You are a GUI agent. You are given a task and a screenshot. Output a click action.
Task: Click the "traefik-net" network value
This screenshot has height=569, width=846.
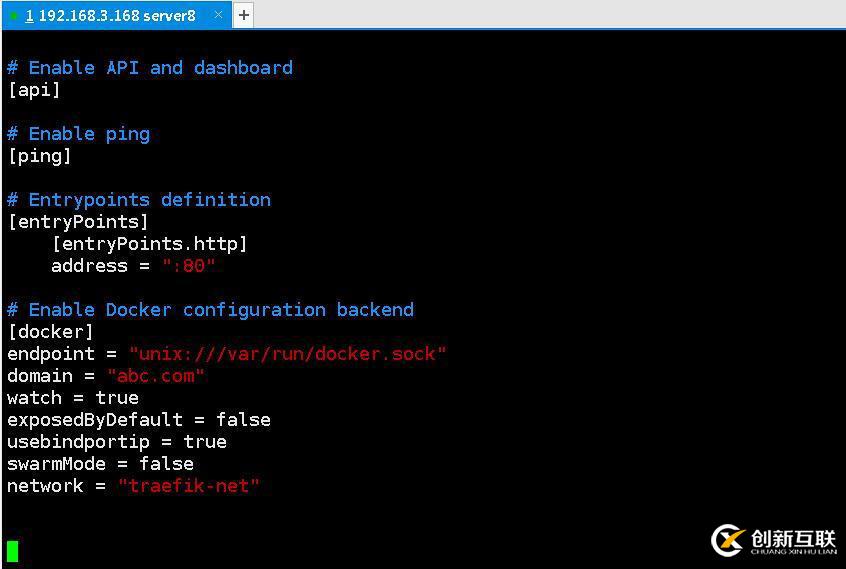point(189,486)
